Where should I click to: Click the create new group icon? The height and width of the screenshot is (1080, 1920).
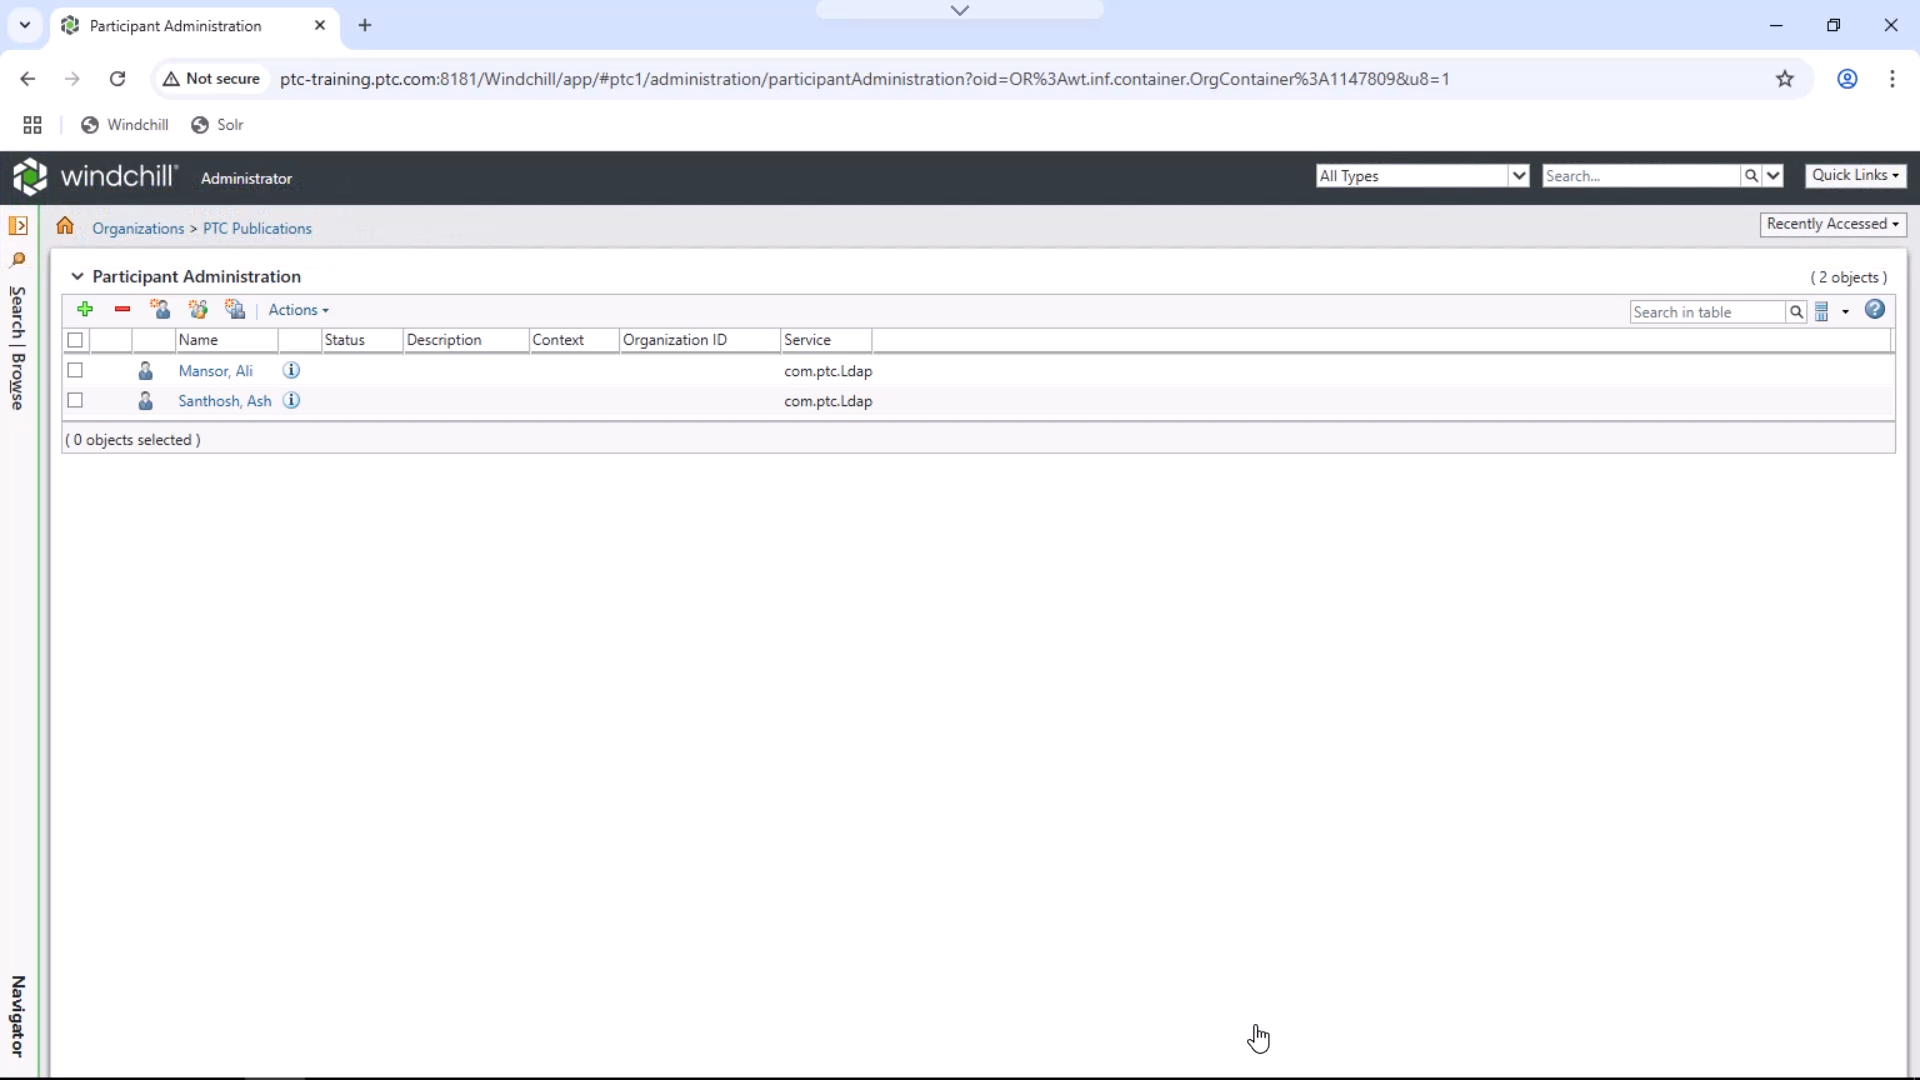(198, 310)
